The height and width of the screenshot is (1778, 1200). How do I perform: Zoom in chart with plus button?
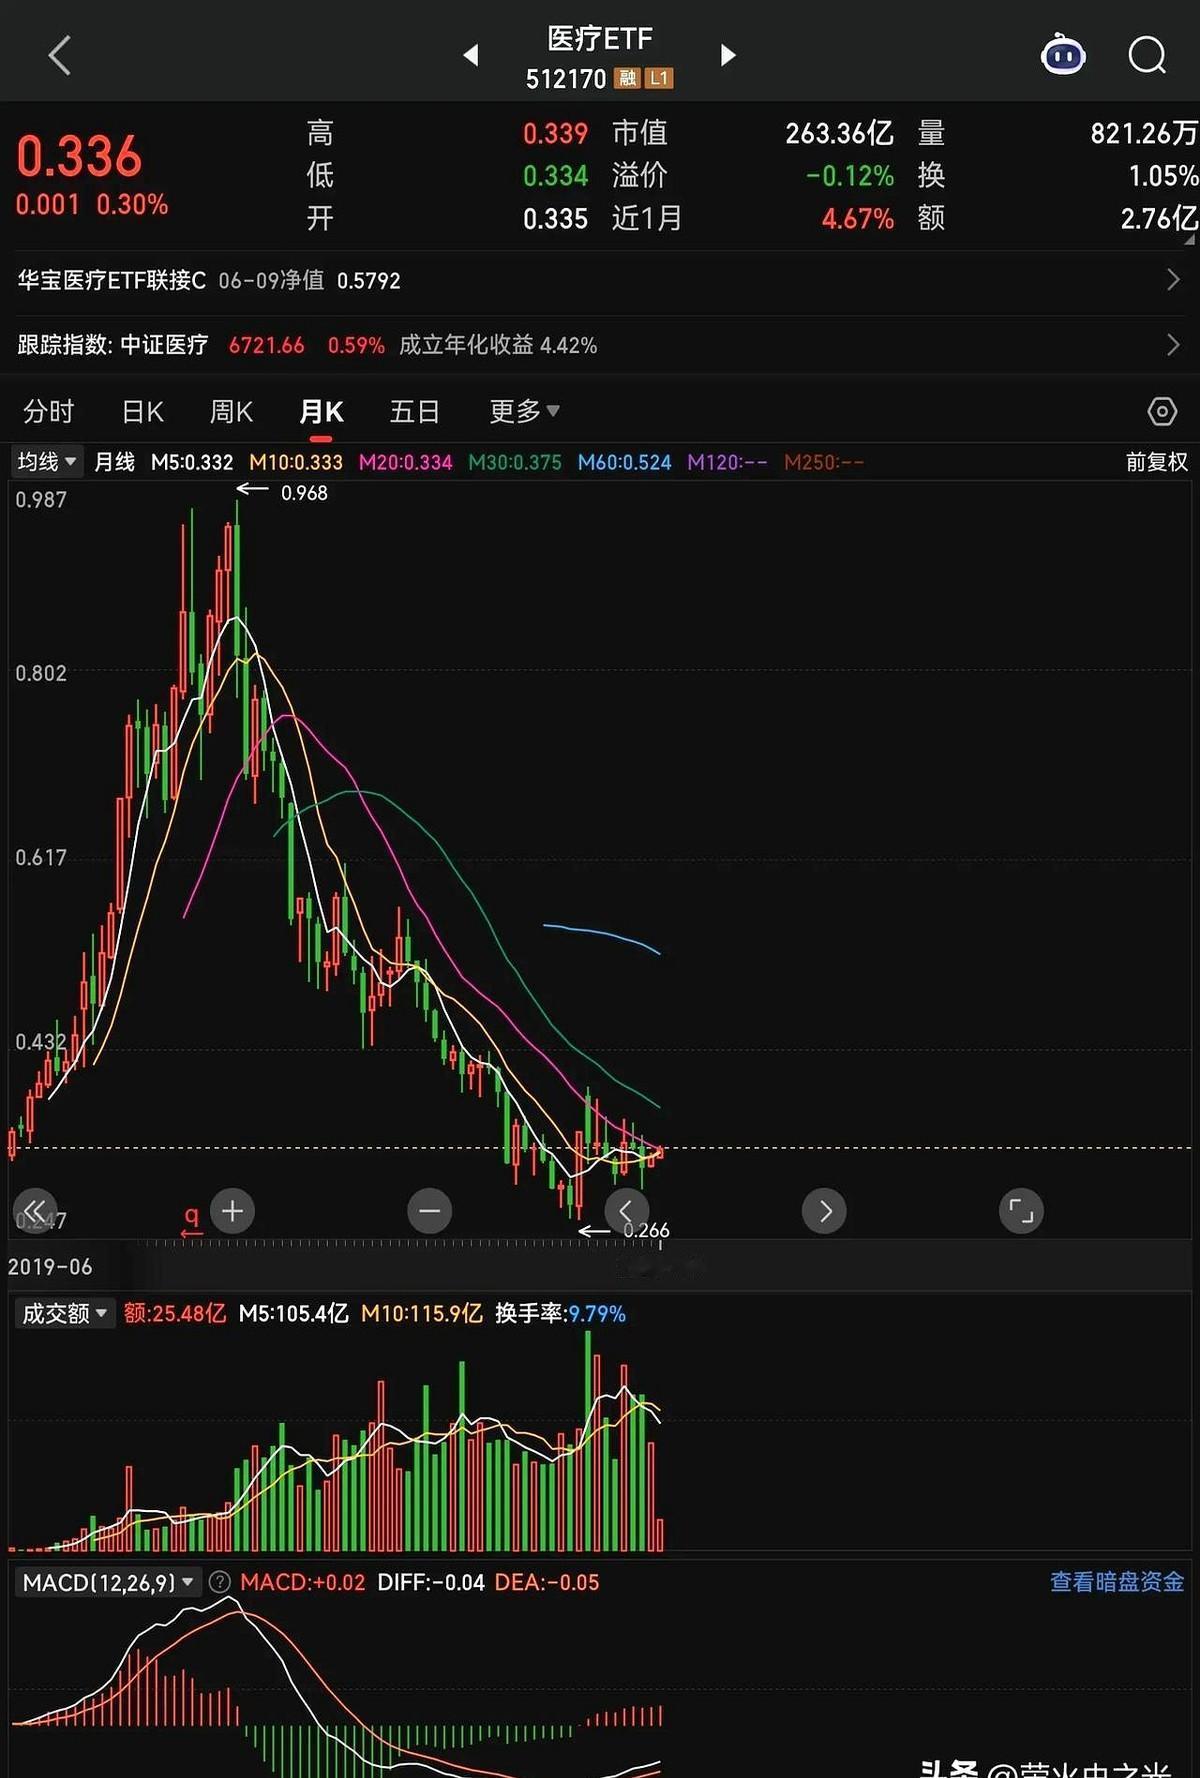tap(232, 1211)
